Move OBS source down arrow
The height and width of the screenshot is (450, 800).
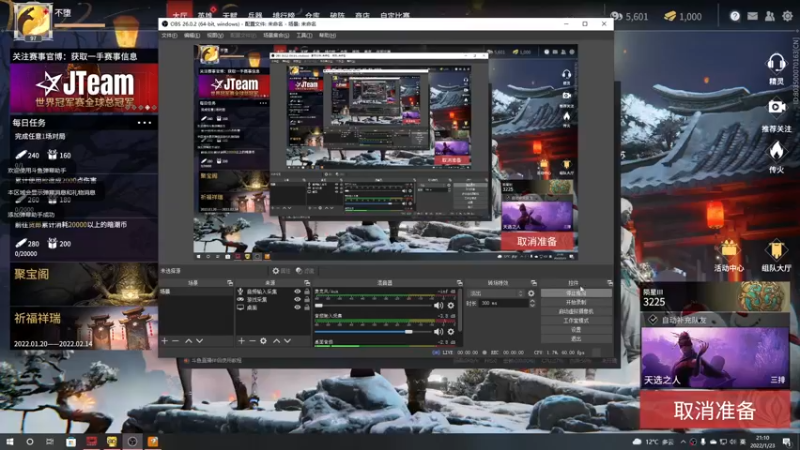[x=287, y=340]
